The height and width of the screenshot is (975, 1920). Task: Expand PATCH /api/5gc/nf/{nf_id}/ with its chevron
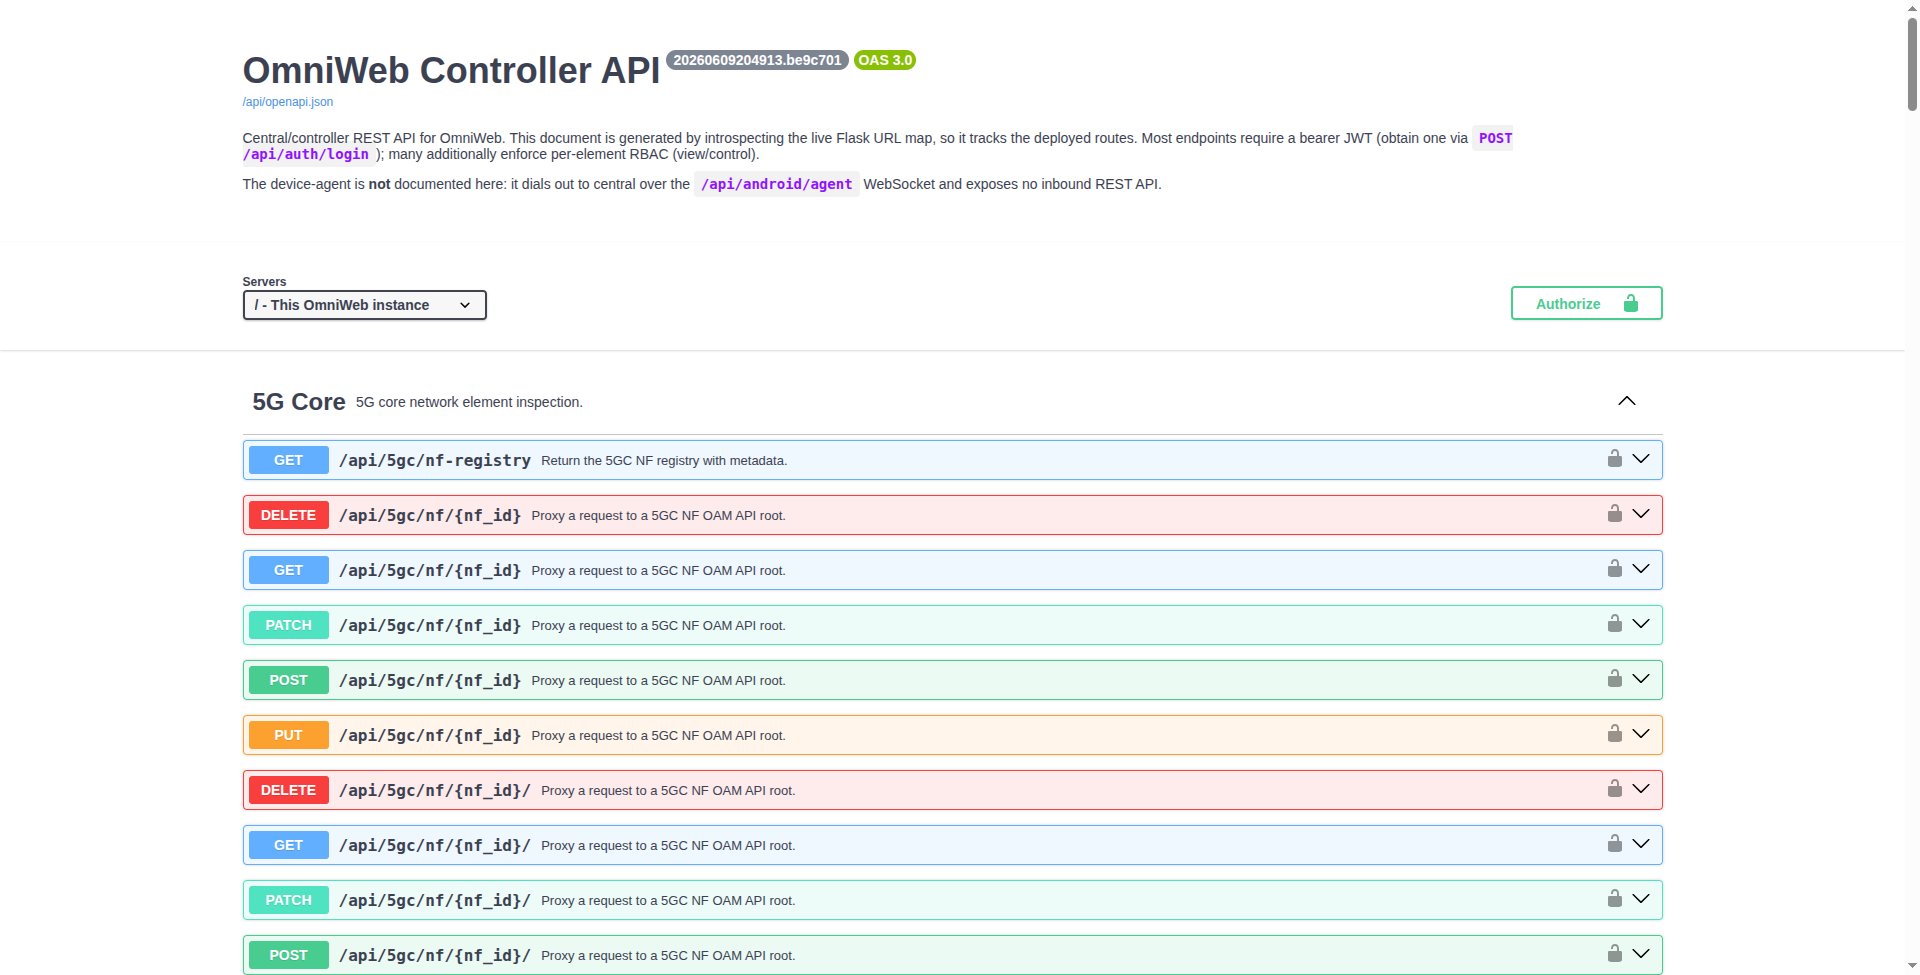1641,899
